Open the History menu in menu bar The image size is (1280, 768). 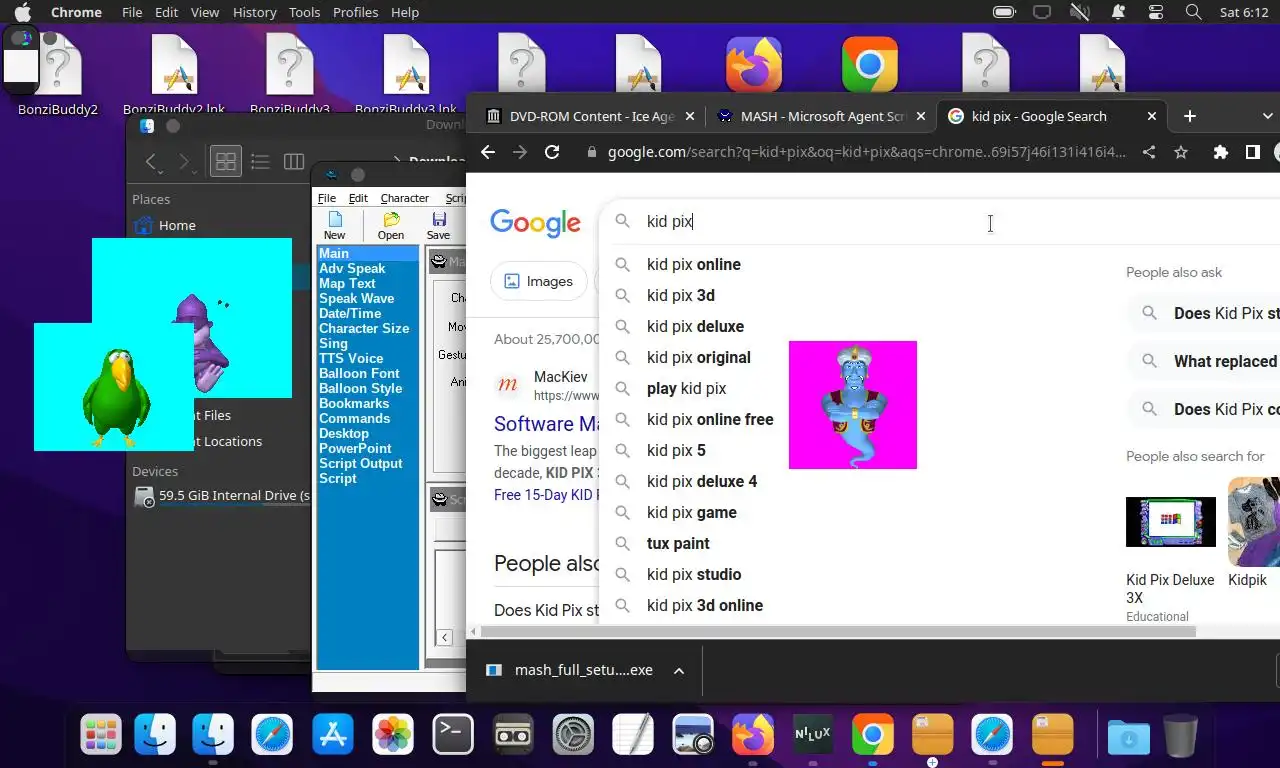tap(254, 12)
